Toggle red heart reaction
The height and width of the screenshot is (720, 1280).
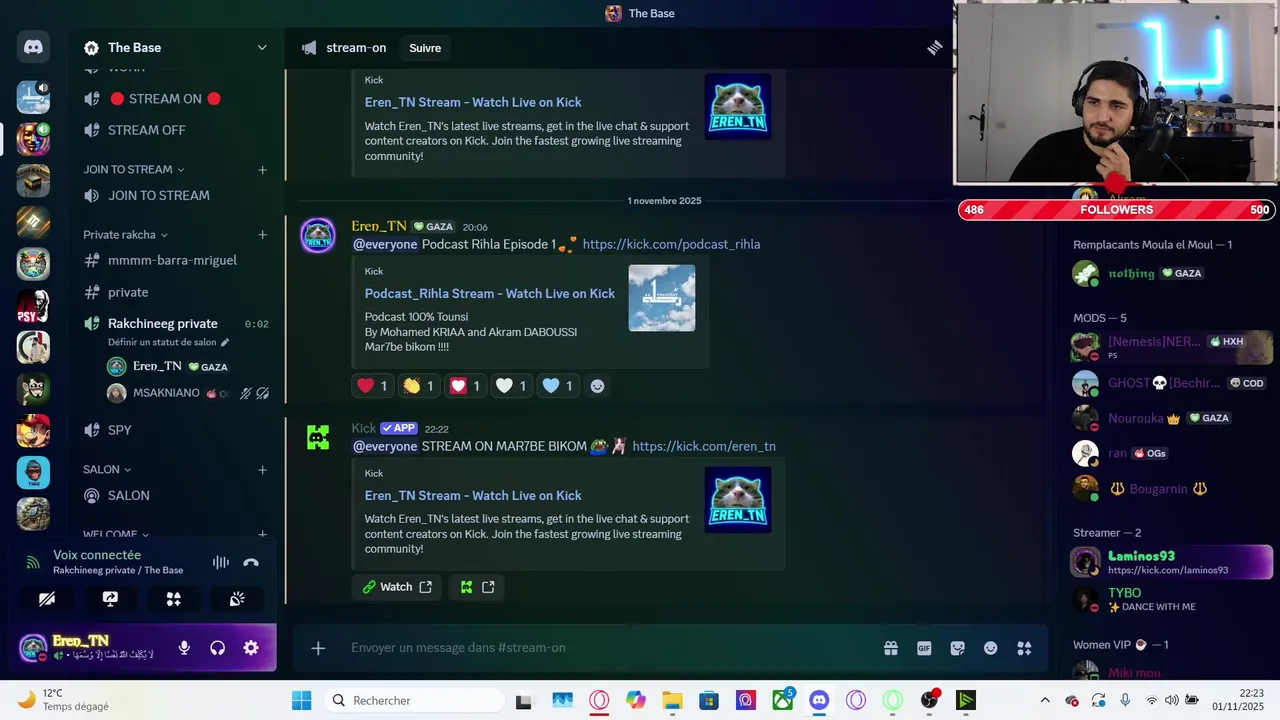372,386
